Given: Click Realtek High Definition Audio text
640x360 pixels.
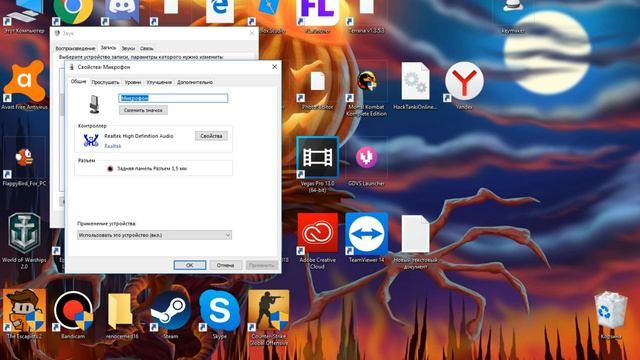Looking at the screenshot, I should tap(139, 136).
